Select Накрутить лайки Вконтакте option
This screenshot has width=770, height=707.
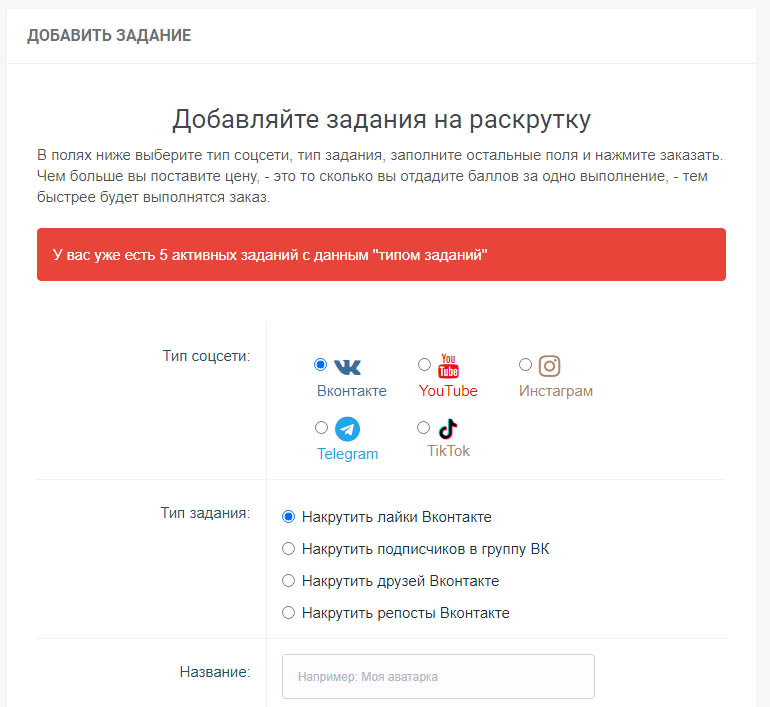coord(289,517)
